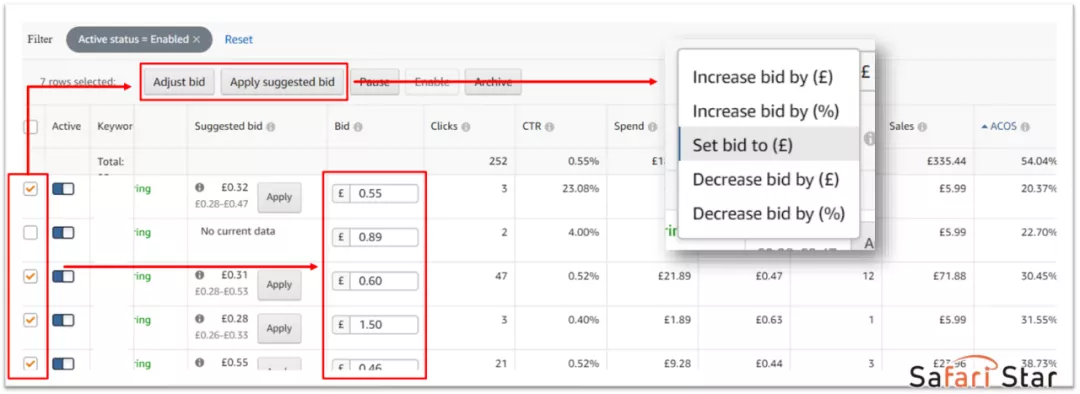Click the Reset filter link
The height and width of the screenshot is (394, 1080).
pyautogui.click(x=238, y=40)
